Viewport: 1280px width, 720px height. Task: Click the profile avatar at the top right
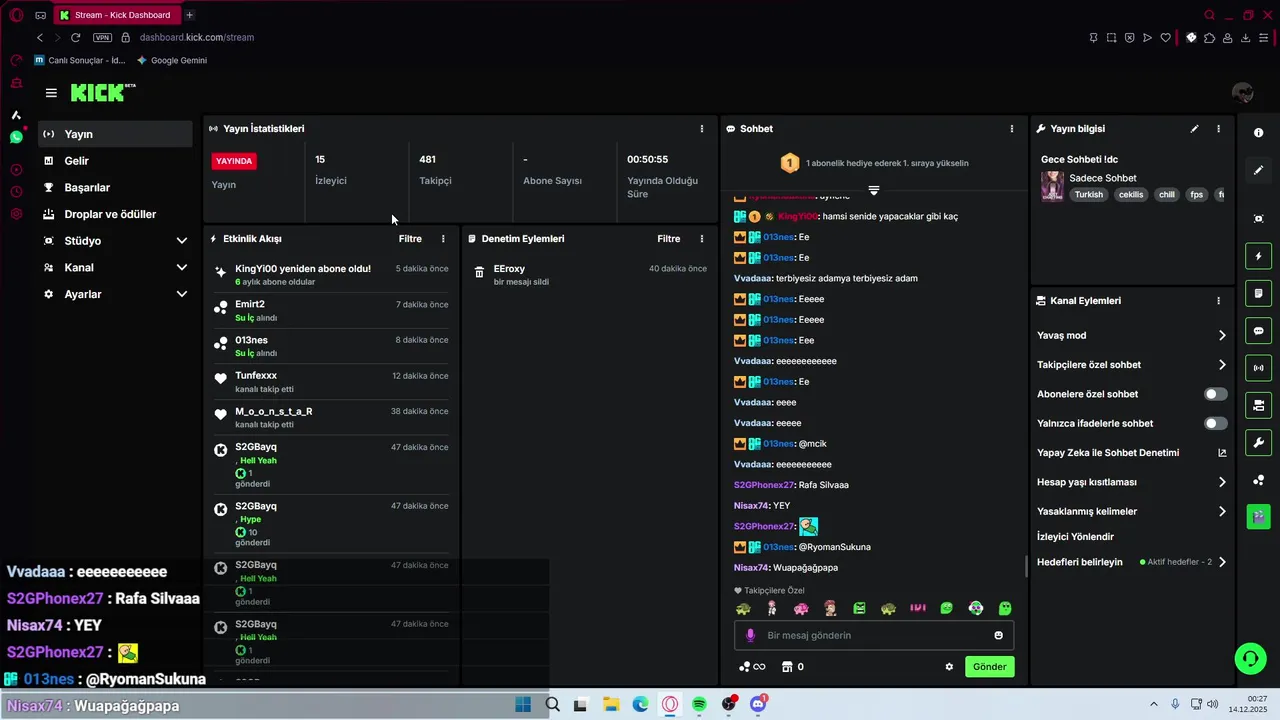click(x=1243, y=93)
